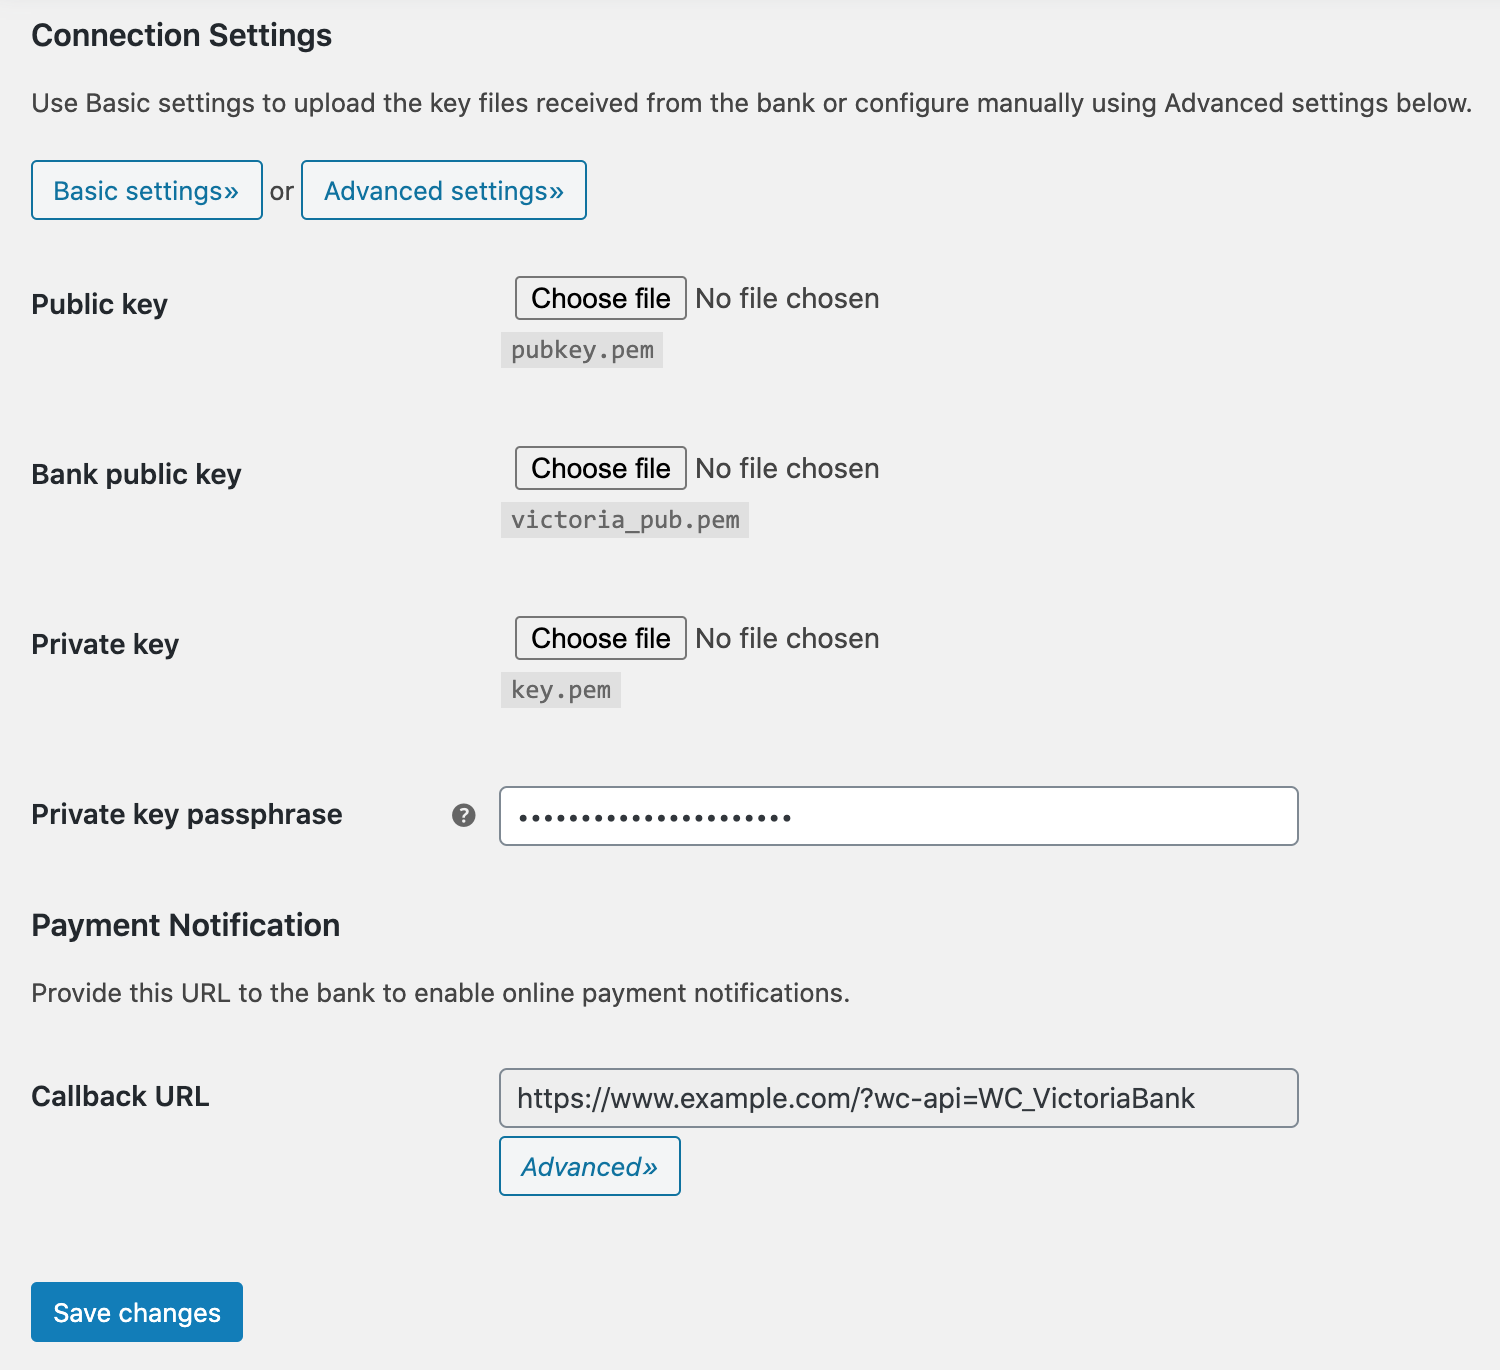
Task: Expand Basic settings section
Action: (146, 190)
